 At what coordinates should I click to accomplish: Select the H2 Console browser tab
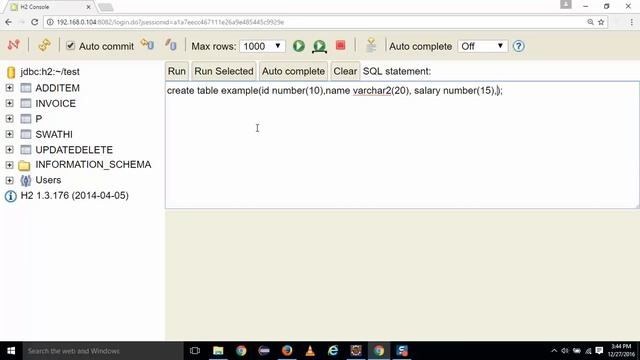click(49, 7)
